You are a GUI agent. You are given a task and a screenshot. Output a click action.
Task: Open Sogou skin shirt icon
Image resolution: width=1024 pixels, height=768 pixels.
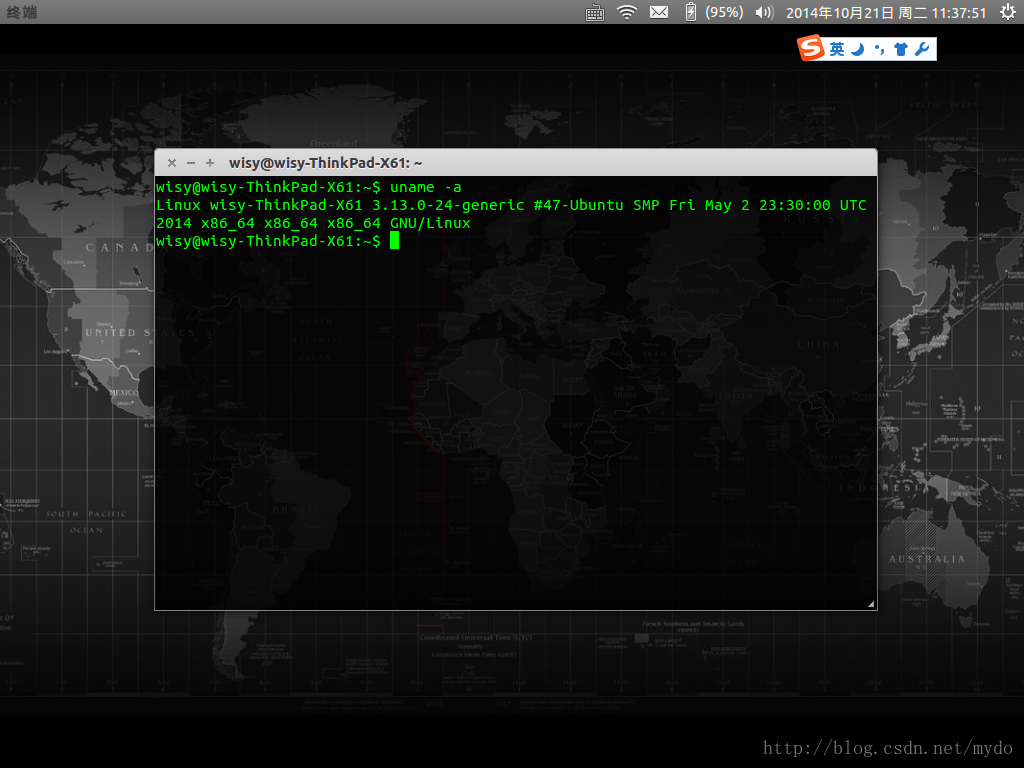coord(901,49)
